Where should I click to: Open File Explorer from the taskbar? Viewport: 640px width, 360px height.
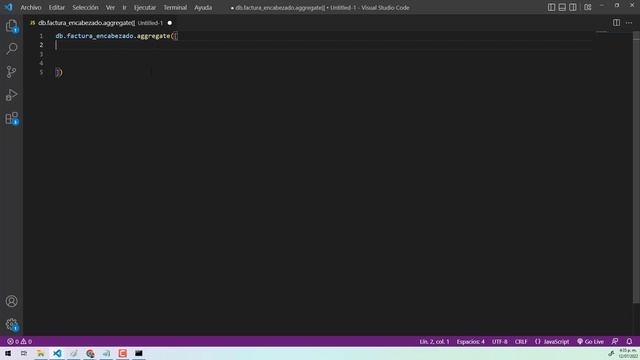click(x=40, y=353)
